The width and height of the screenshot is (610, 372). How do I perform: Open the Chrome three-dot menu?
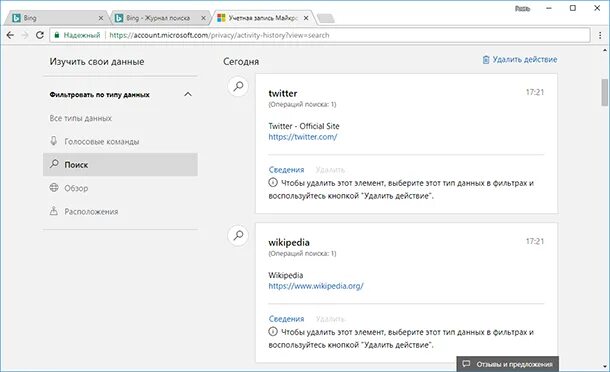coord(600,35)
